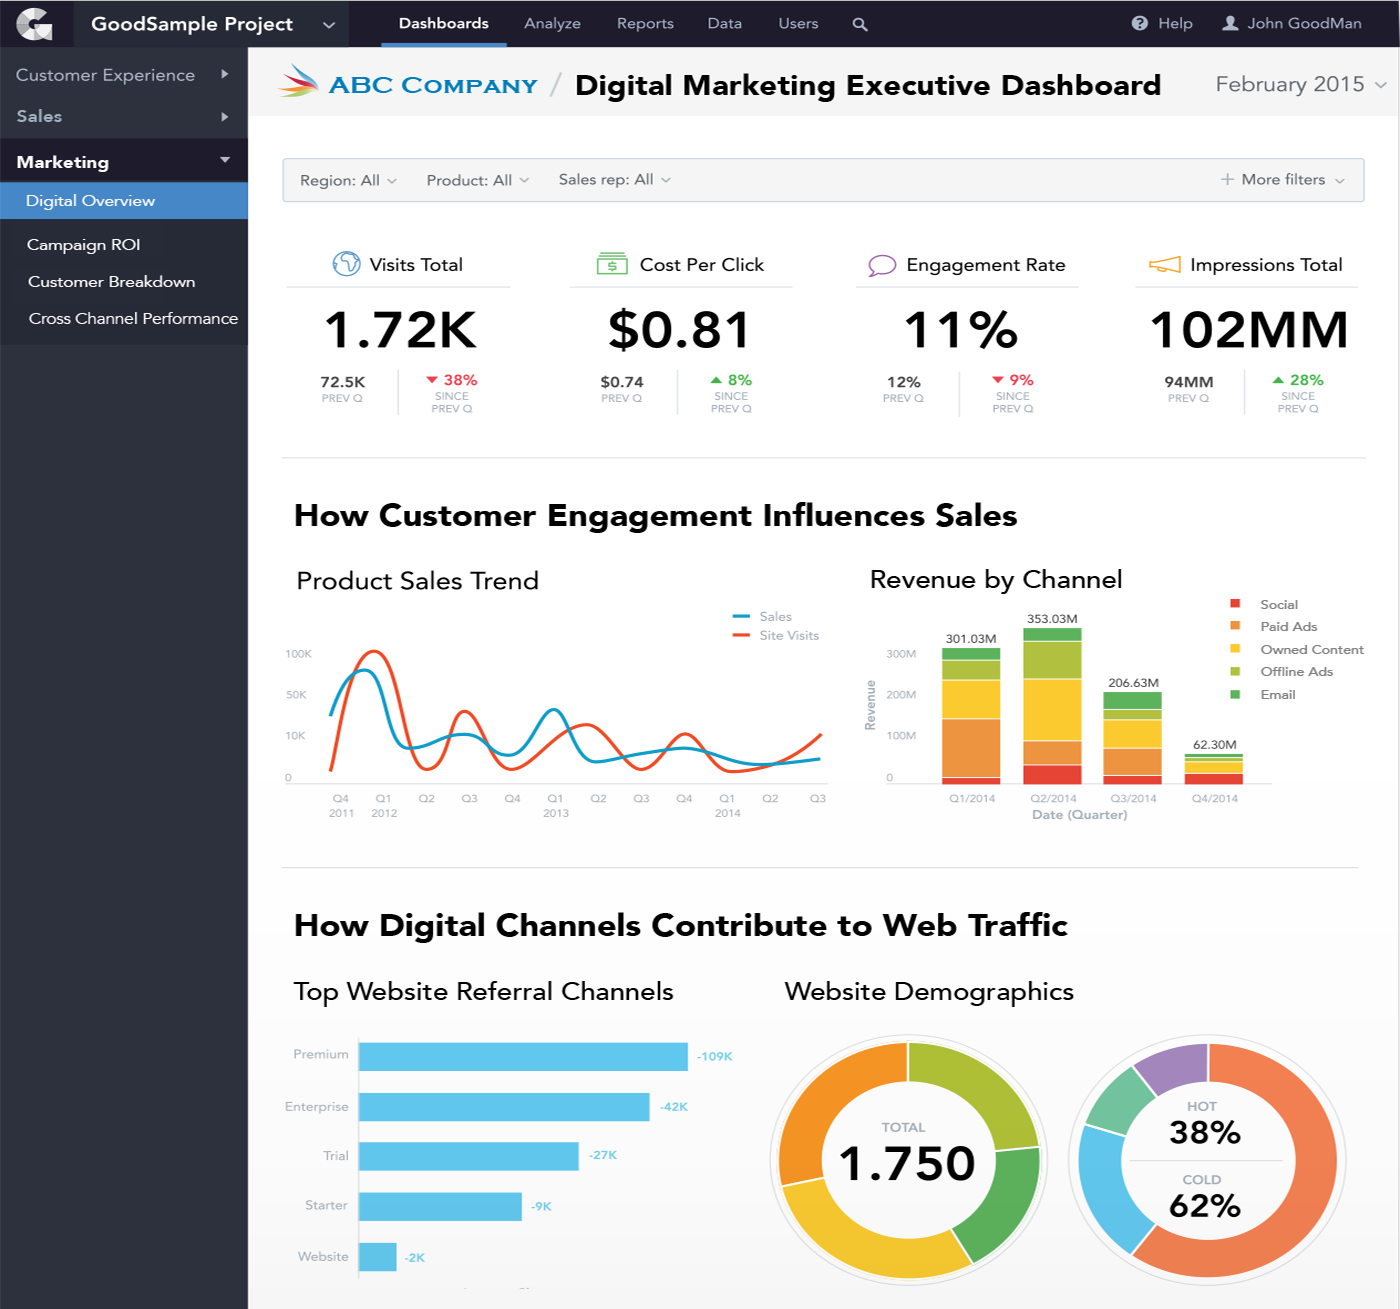Viewport: 1400px width, 1309px height.
Task: Click the COLD 62% donut label
Action: [x=1204, y=1197]
